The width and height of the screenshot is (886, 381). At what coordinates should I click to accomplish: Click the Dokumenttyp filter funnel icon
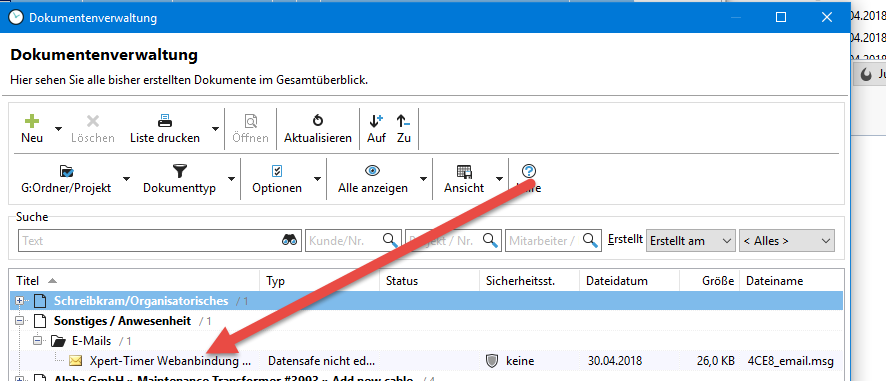179,171
